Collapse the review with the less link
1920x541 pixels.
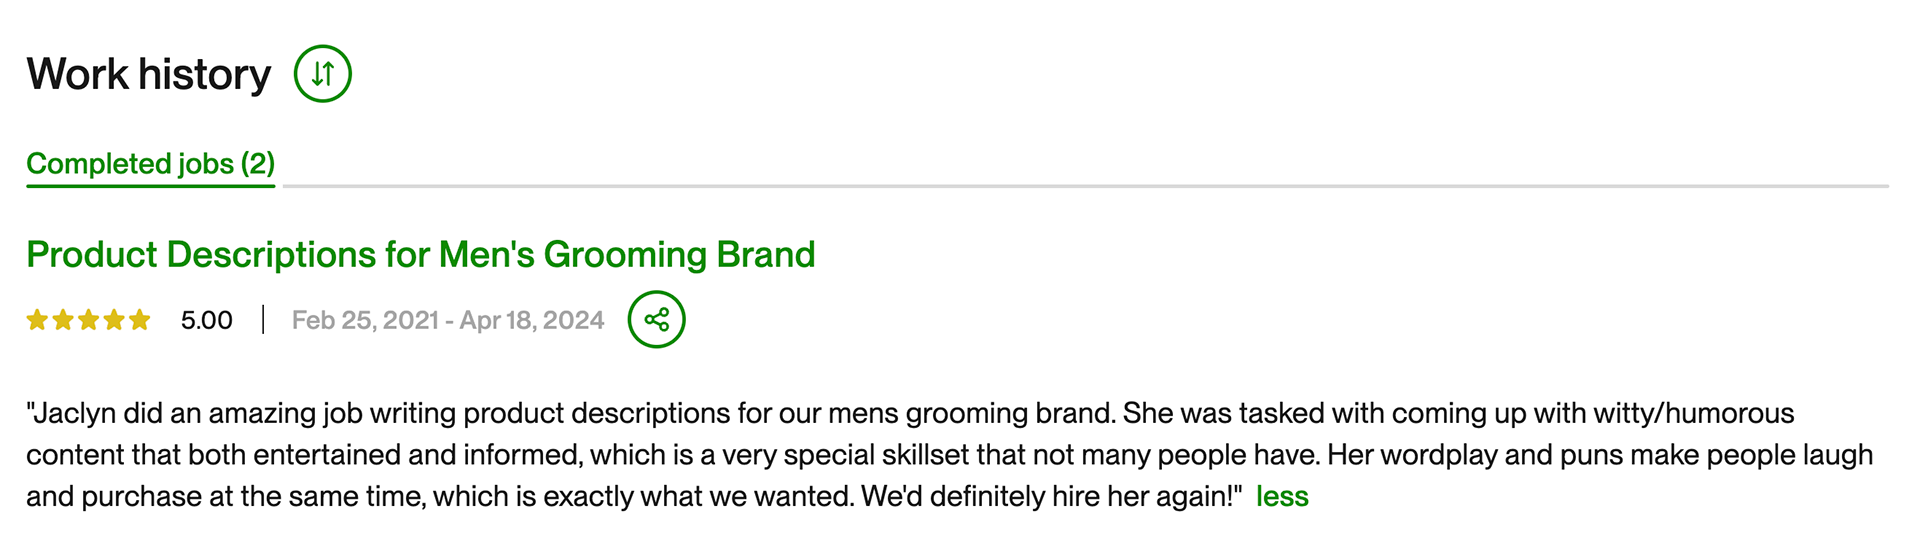click(x=1282, y=497)
